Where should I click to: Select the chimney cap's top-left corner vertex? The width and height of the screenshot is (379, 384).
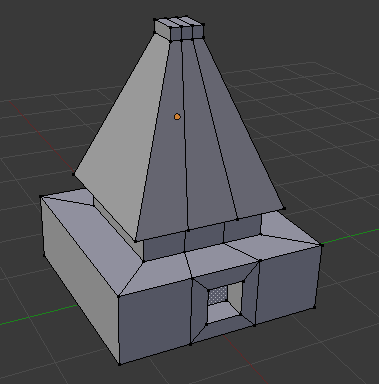[x=155, y=20]
